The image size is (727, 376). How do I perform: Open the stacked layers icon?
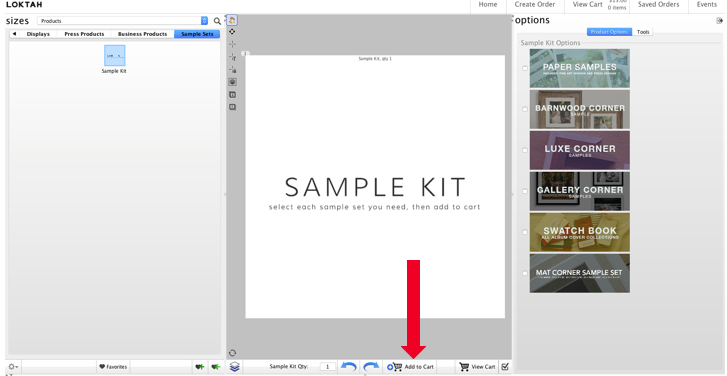pos(235,367)
